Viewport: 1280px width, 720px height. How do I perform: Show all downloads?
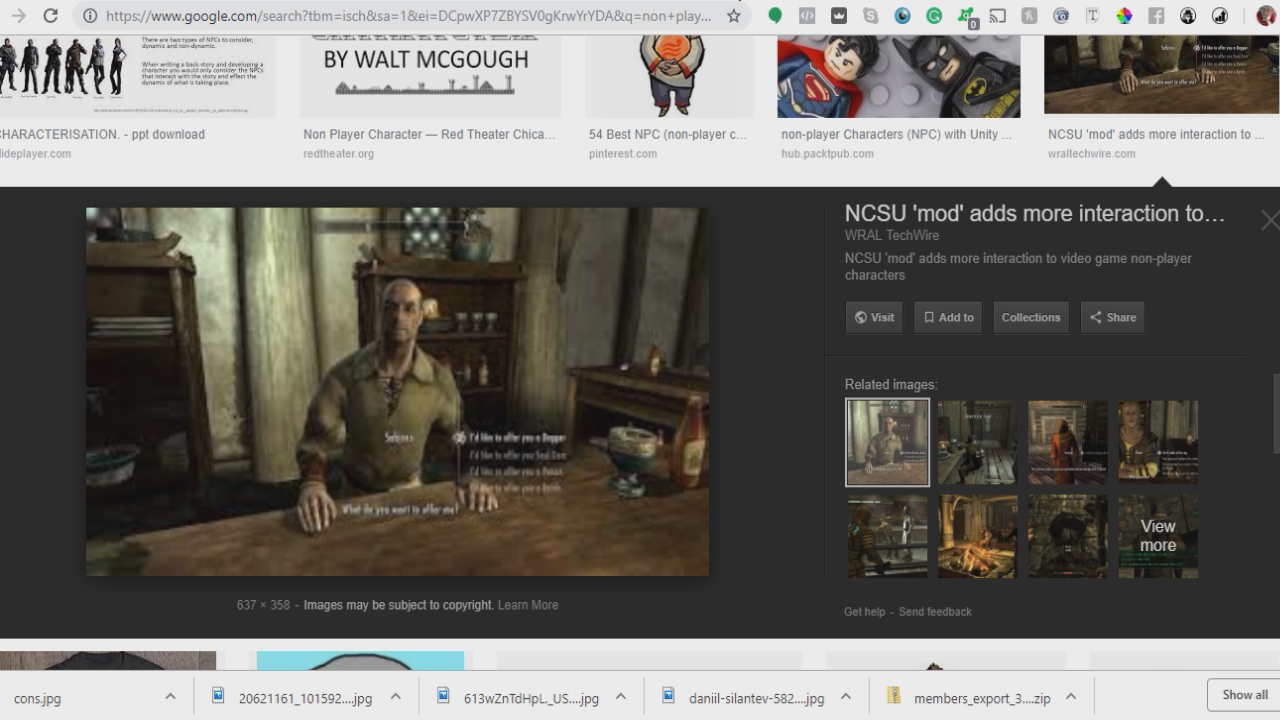tap(1244, 695)
